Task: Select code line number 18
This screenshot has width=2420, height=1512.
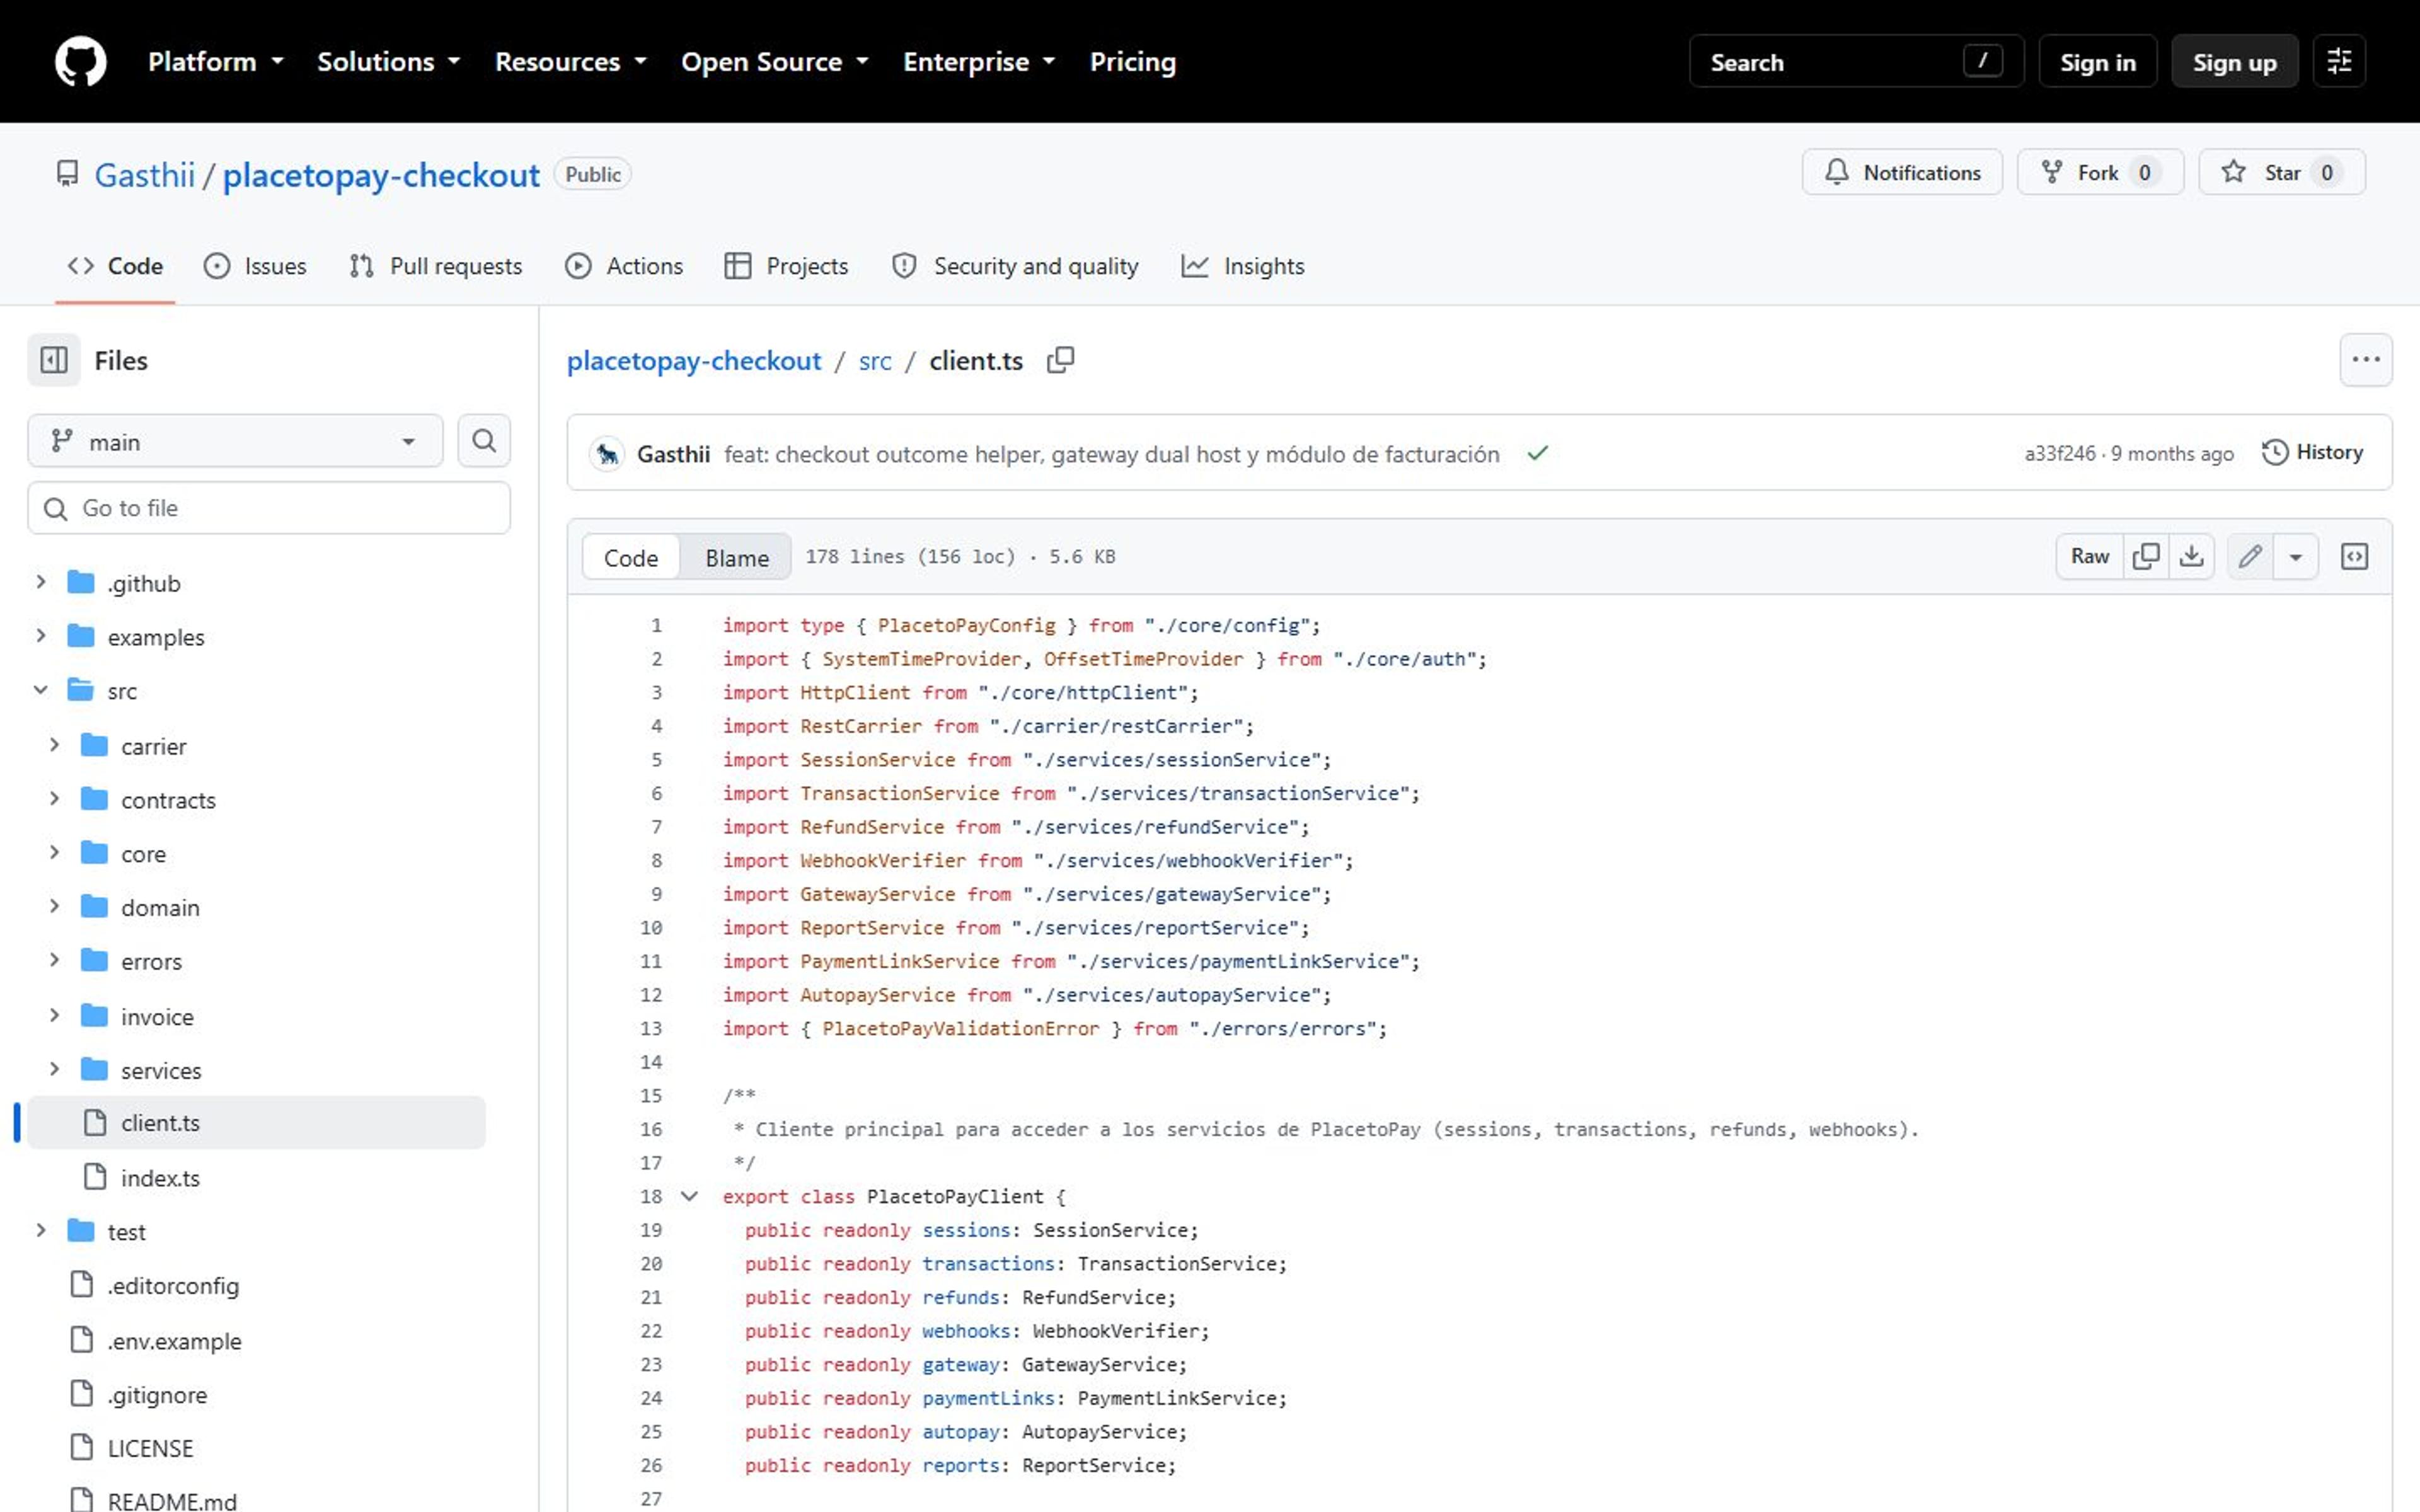Action: 651,1196
